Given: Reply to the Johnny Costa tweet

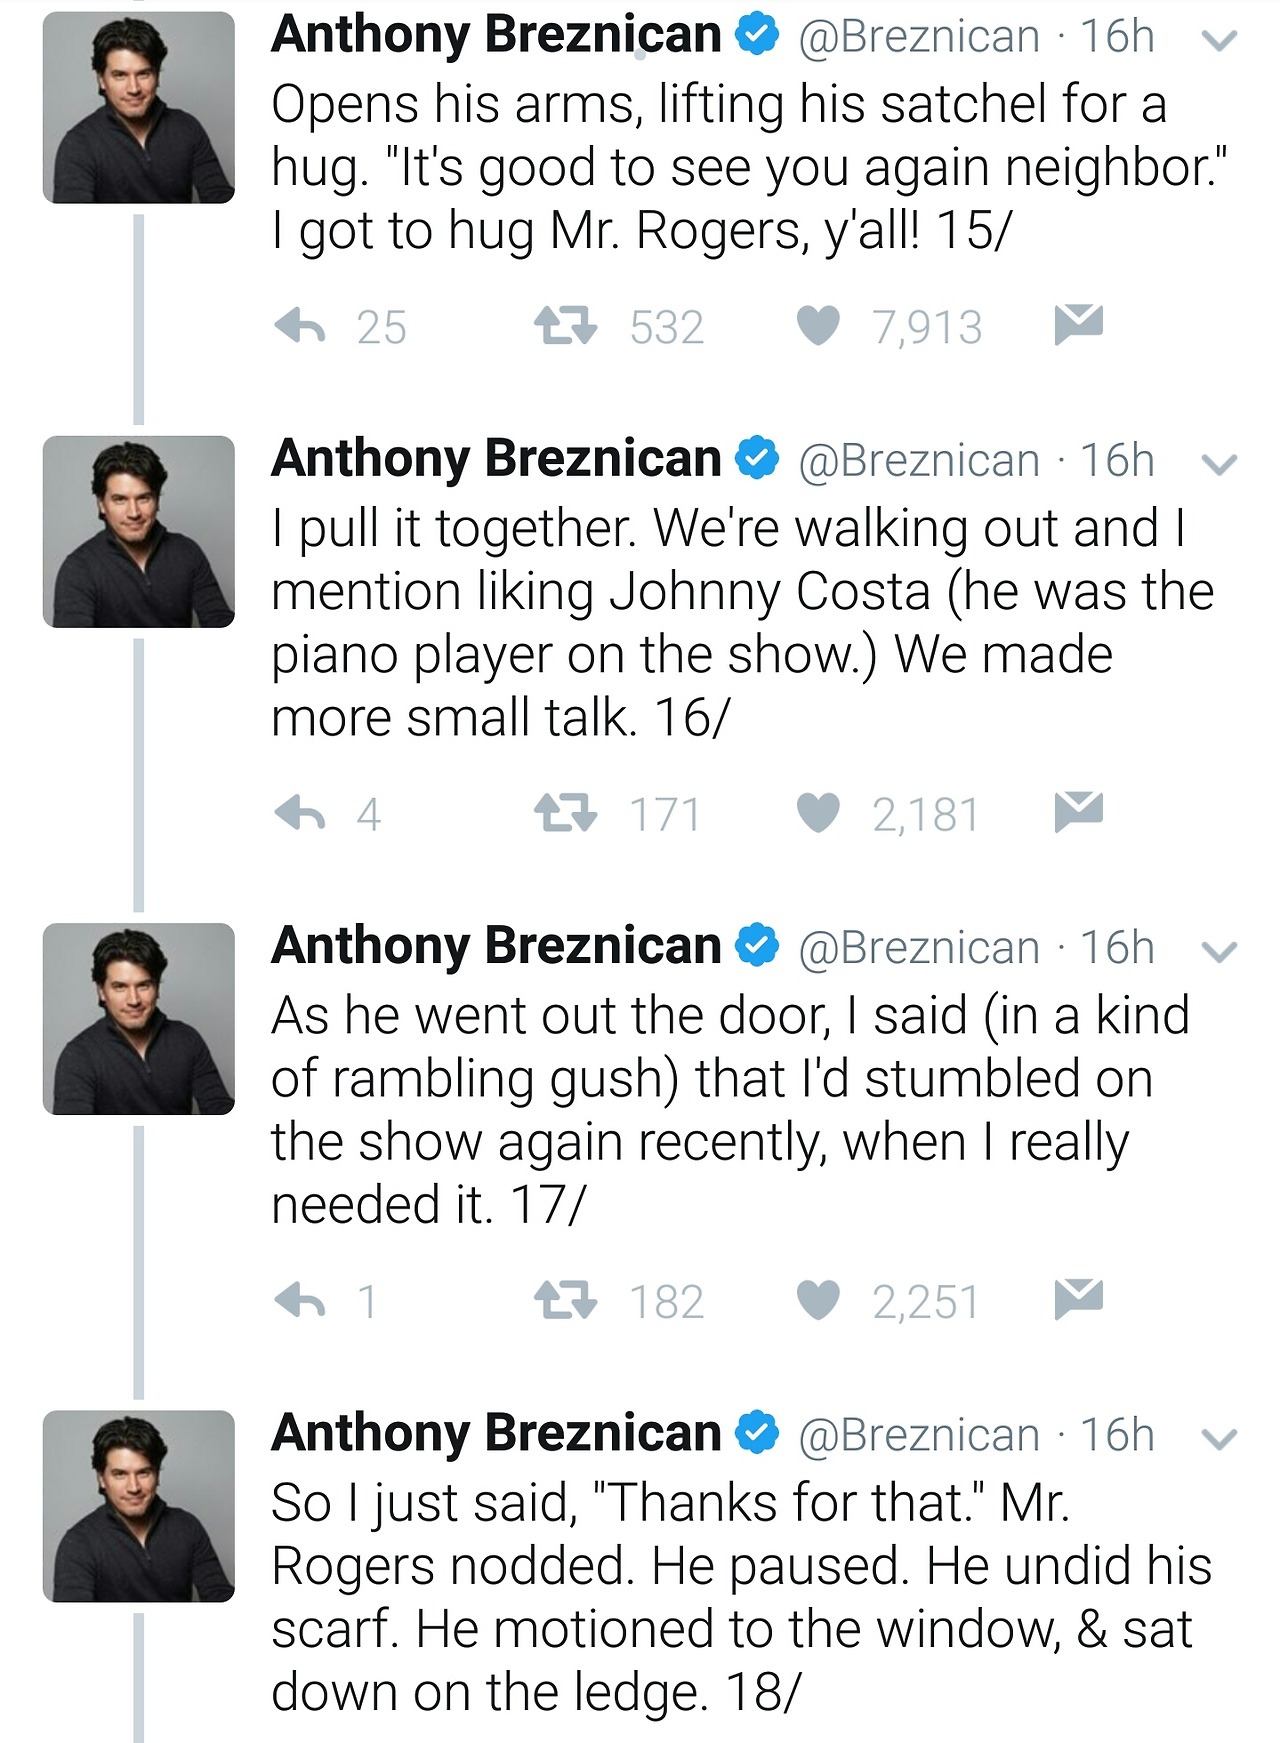Looking at the screenshot, I should 301,812.
